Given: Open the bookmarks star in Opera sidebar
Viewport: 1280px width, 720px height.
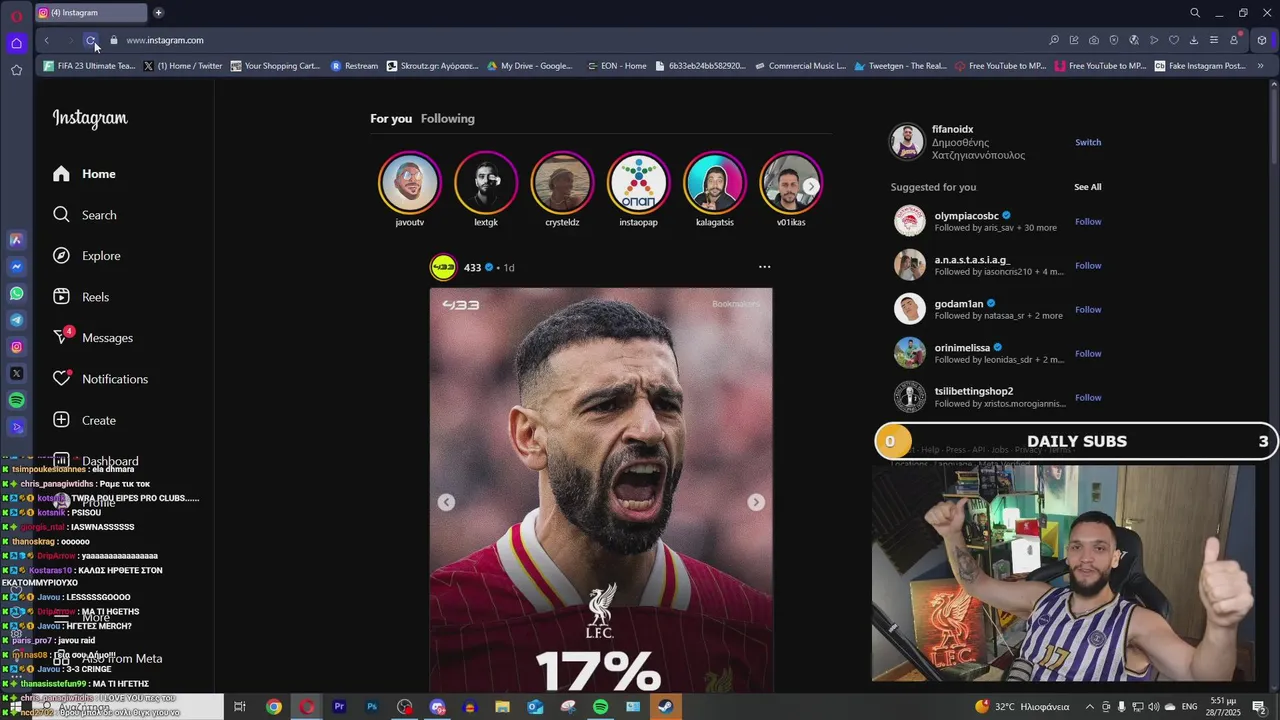Looking at the screenshot, I should [16, 70].
